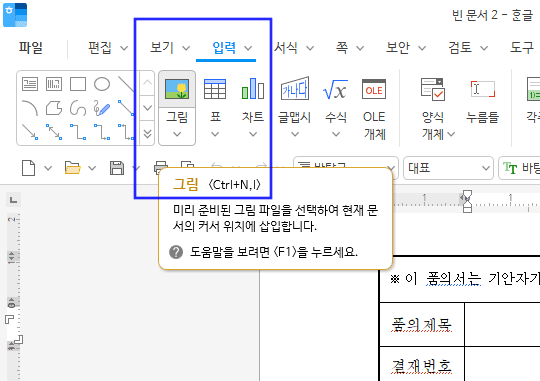The image size is (540, 381).
Task: Insert a 누름틀 field
Action: coord(482,100)
